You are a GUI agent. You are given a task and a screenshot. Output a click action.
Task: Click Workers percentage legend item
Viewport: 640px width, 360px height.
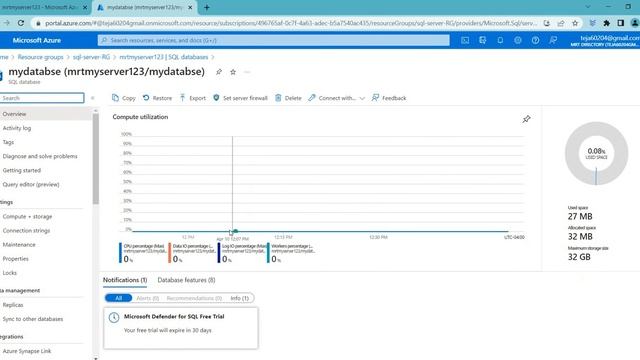(291, 253)
